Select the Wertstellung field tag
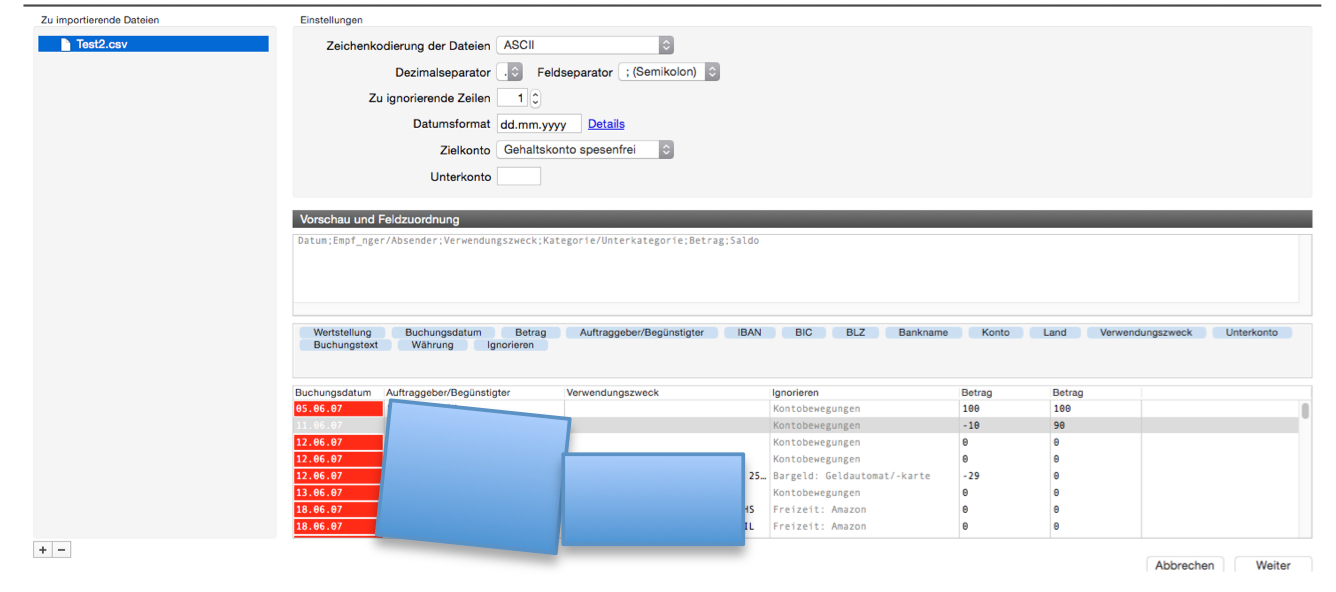The width and height of the screenshot is (1336, 592). [x=342, y=333]
